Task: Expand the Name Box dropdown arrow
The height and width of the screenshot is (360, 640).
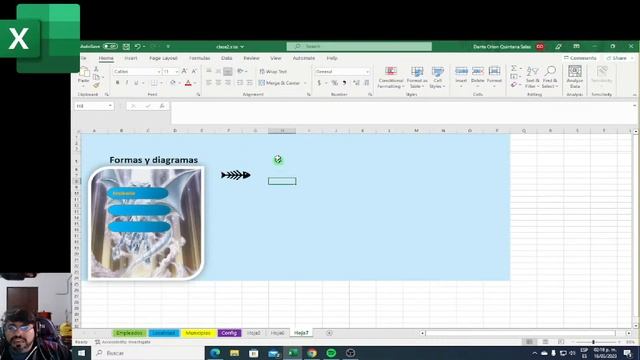Action: (110, 106)
